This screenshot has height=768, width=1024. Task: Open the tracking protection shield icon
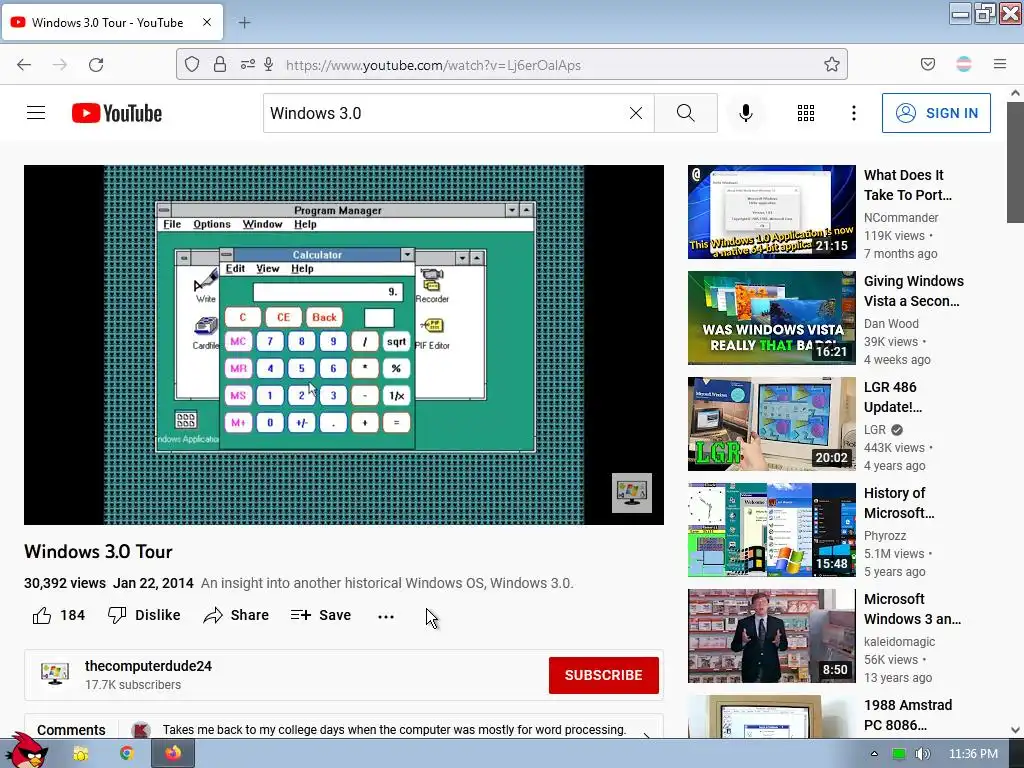[x=191, y=64]
